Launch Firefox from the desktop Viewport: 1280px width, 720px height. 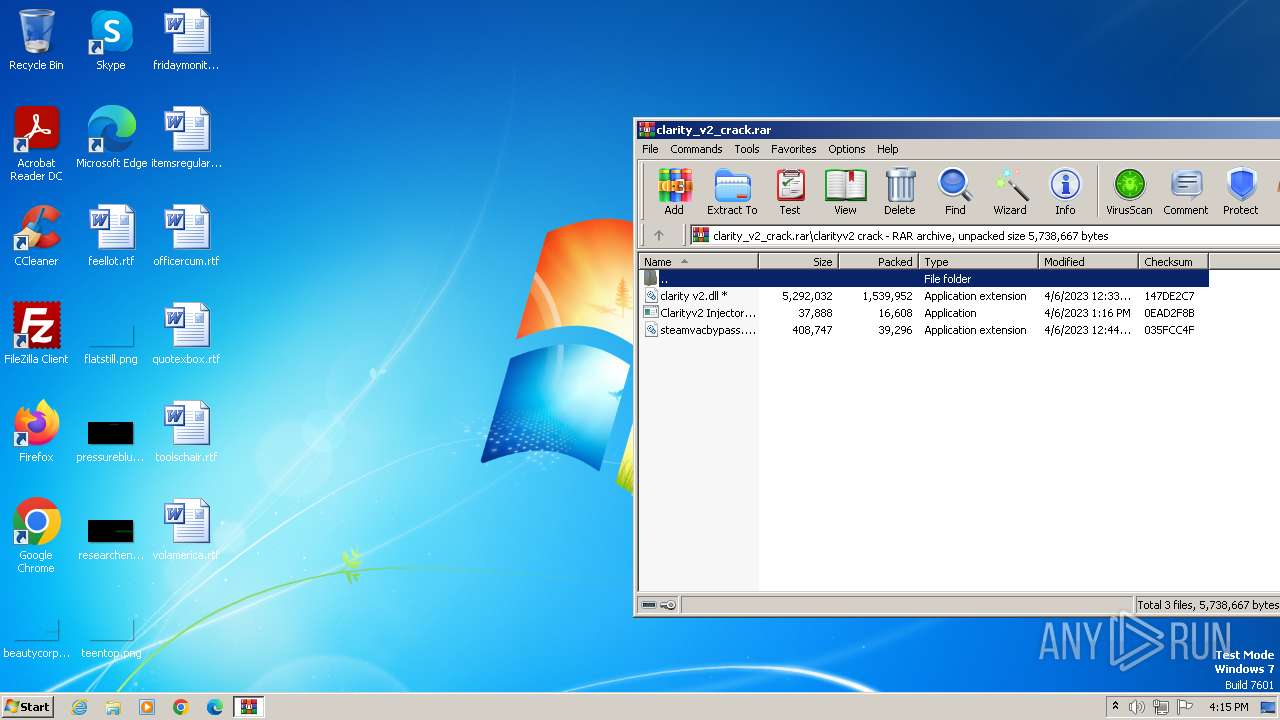[36, 432]
